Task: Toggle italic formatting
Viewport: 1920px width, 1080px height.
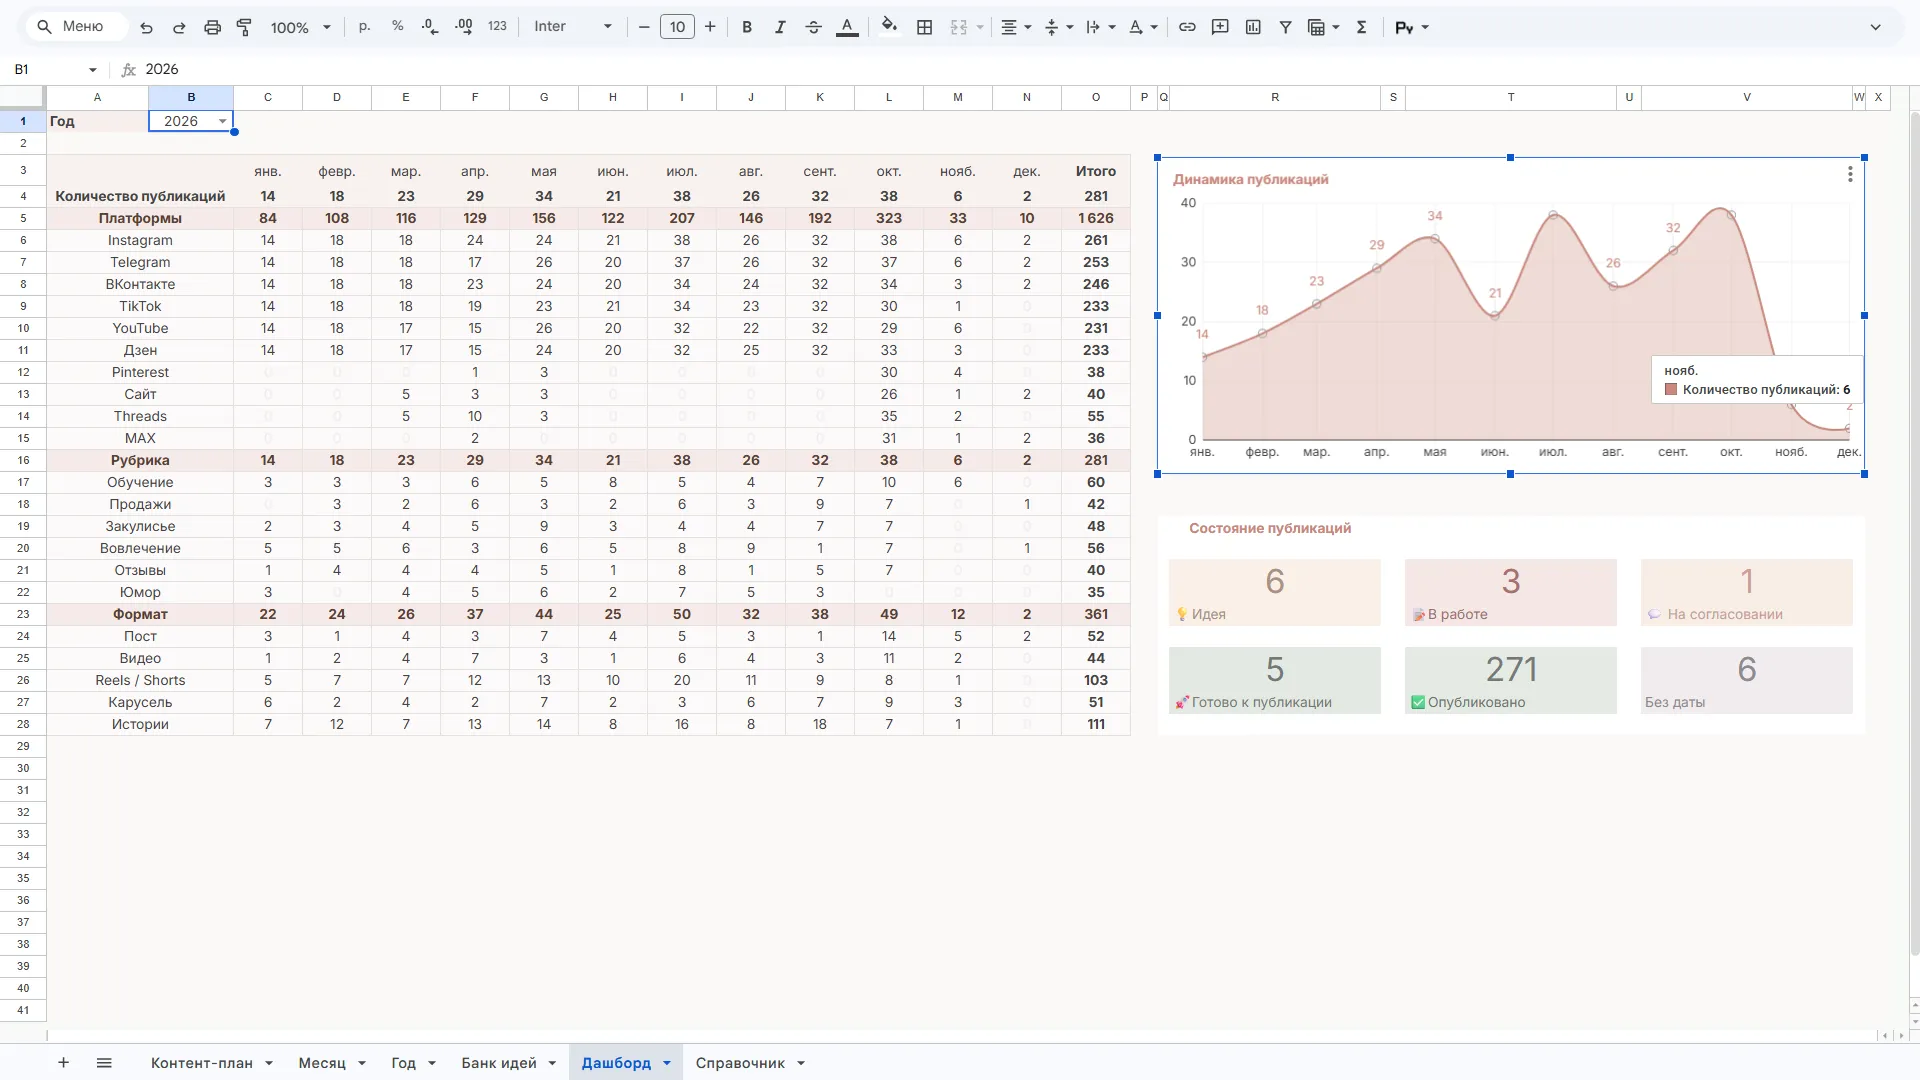Action: (780, 27)
